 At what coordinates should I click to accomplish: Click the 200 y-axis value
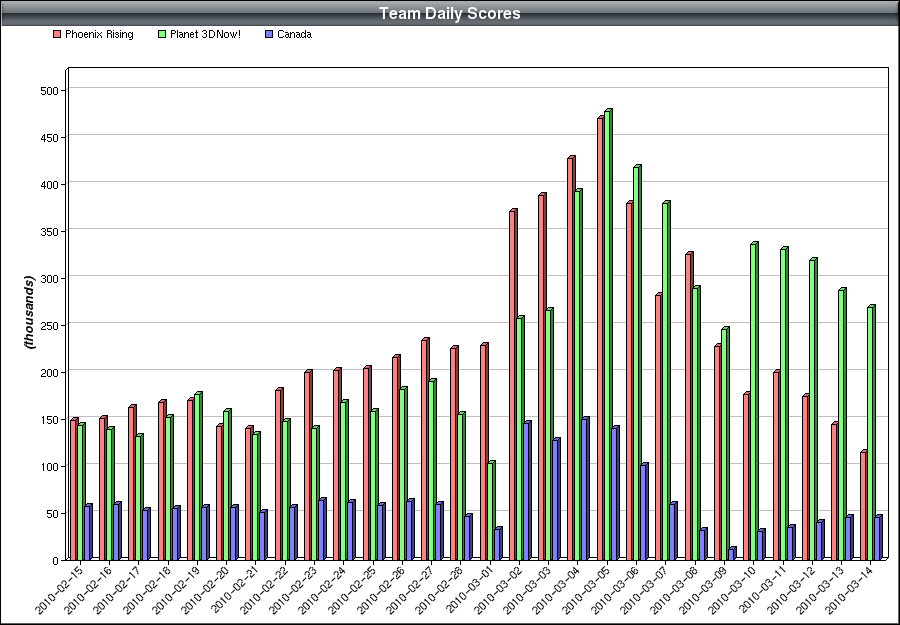point(51,372)
